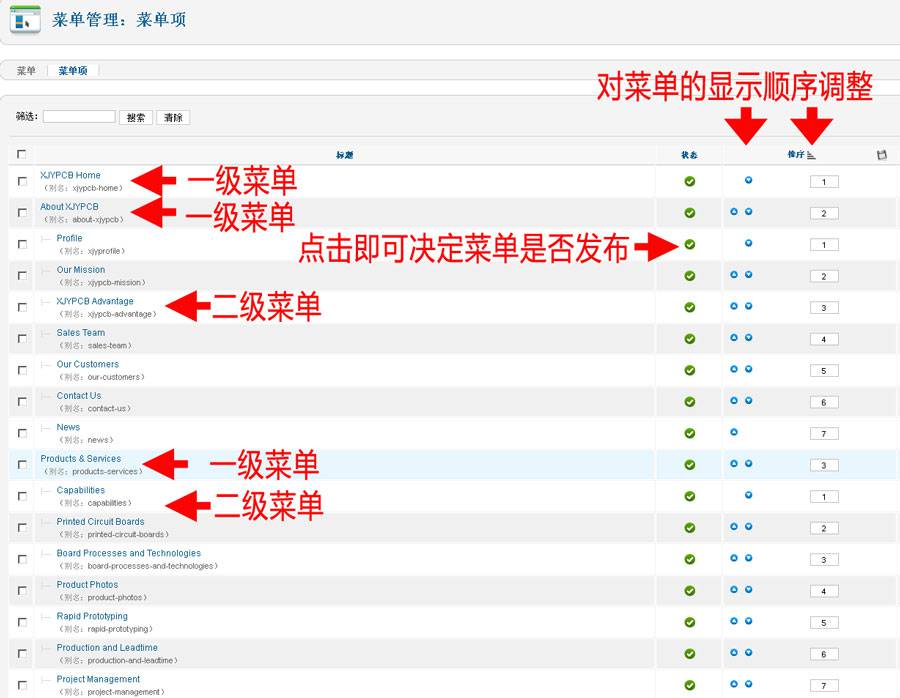Check the checkbox beside Sales Team

tap(21, 338)
